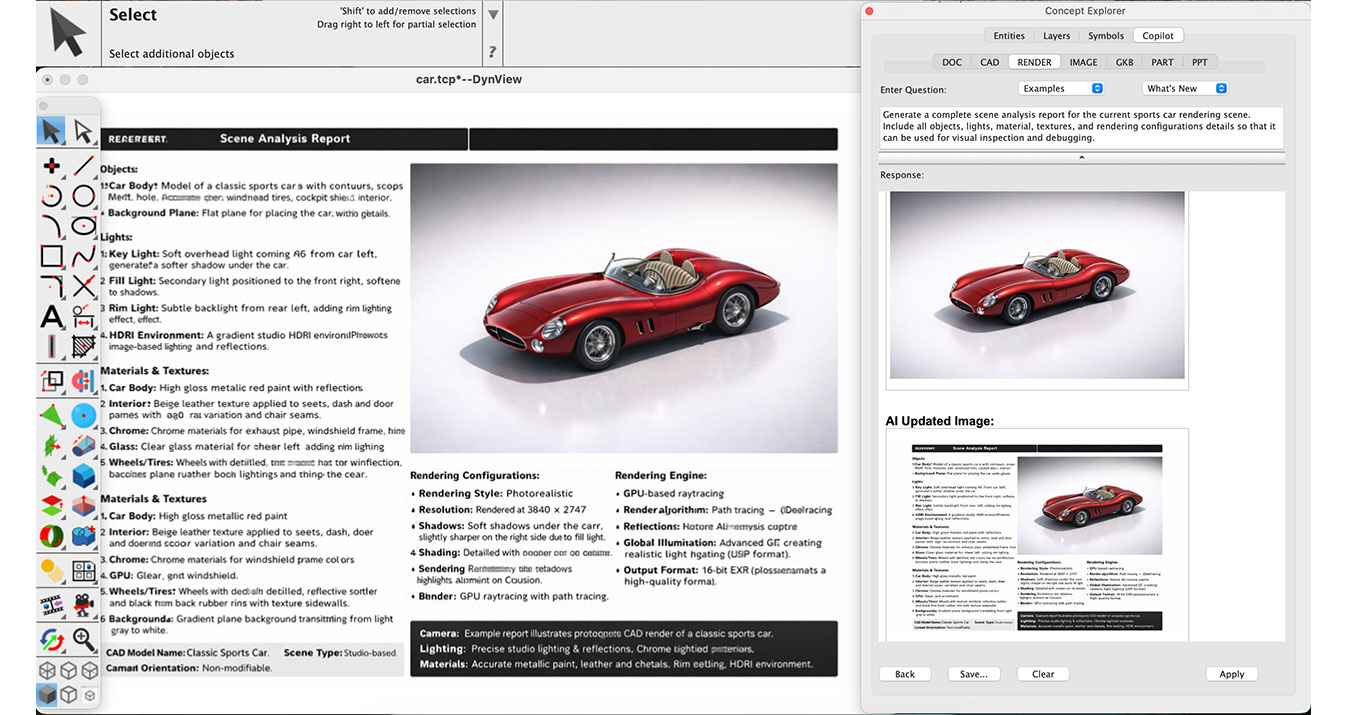1347x715 pixels.
Task: Select the blue sphere primitive tool
Action: pos(83,414)
